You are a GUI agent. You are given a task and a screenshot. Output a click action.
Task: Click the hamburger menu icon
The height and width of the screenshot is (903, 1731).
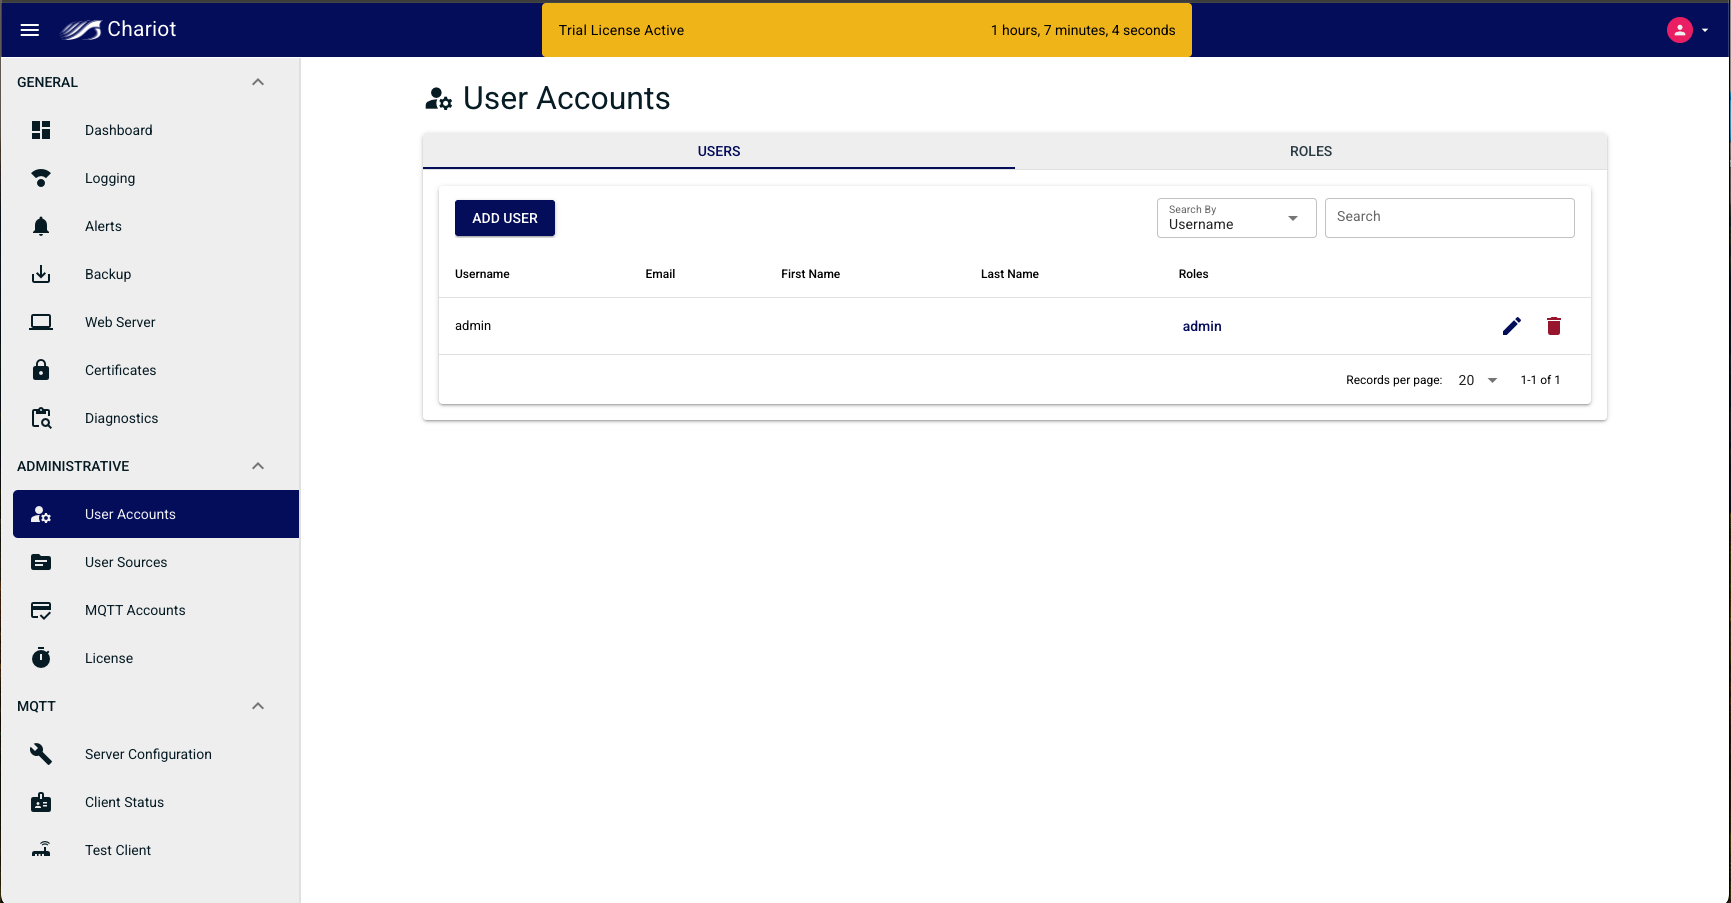point(30,30)
